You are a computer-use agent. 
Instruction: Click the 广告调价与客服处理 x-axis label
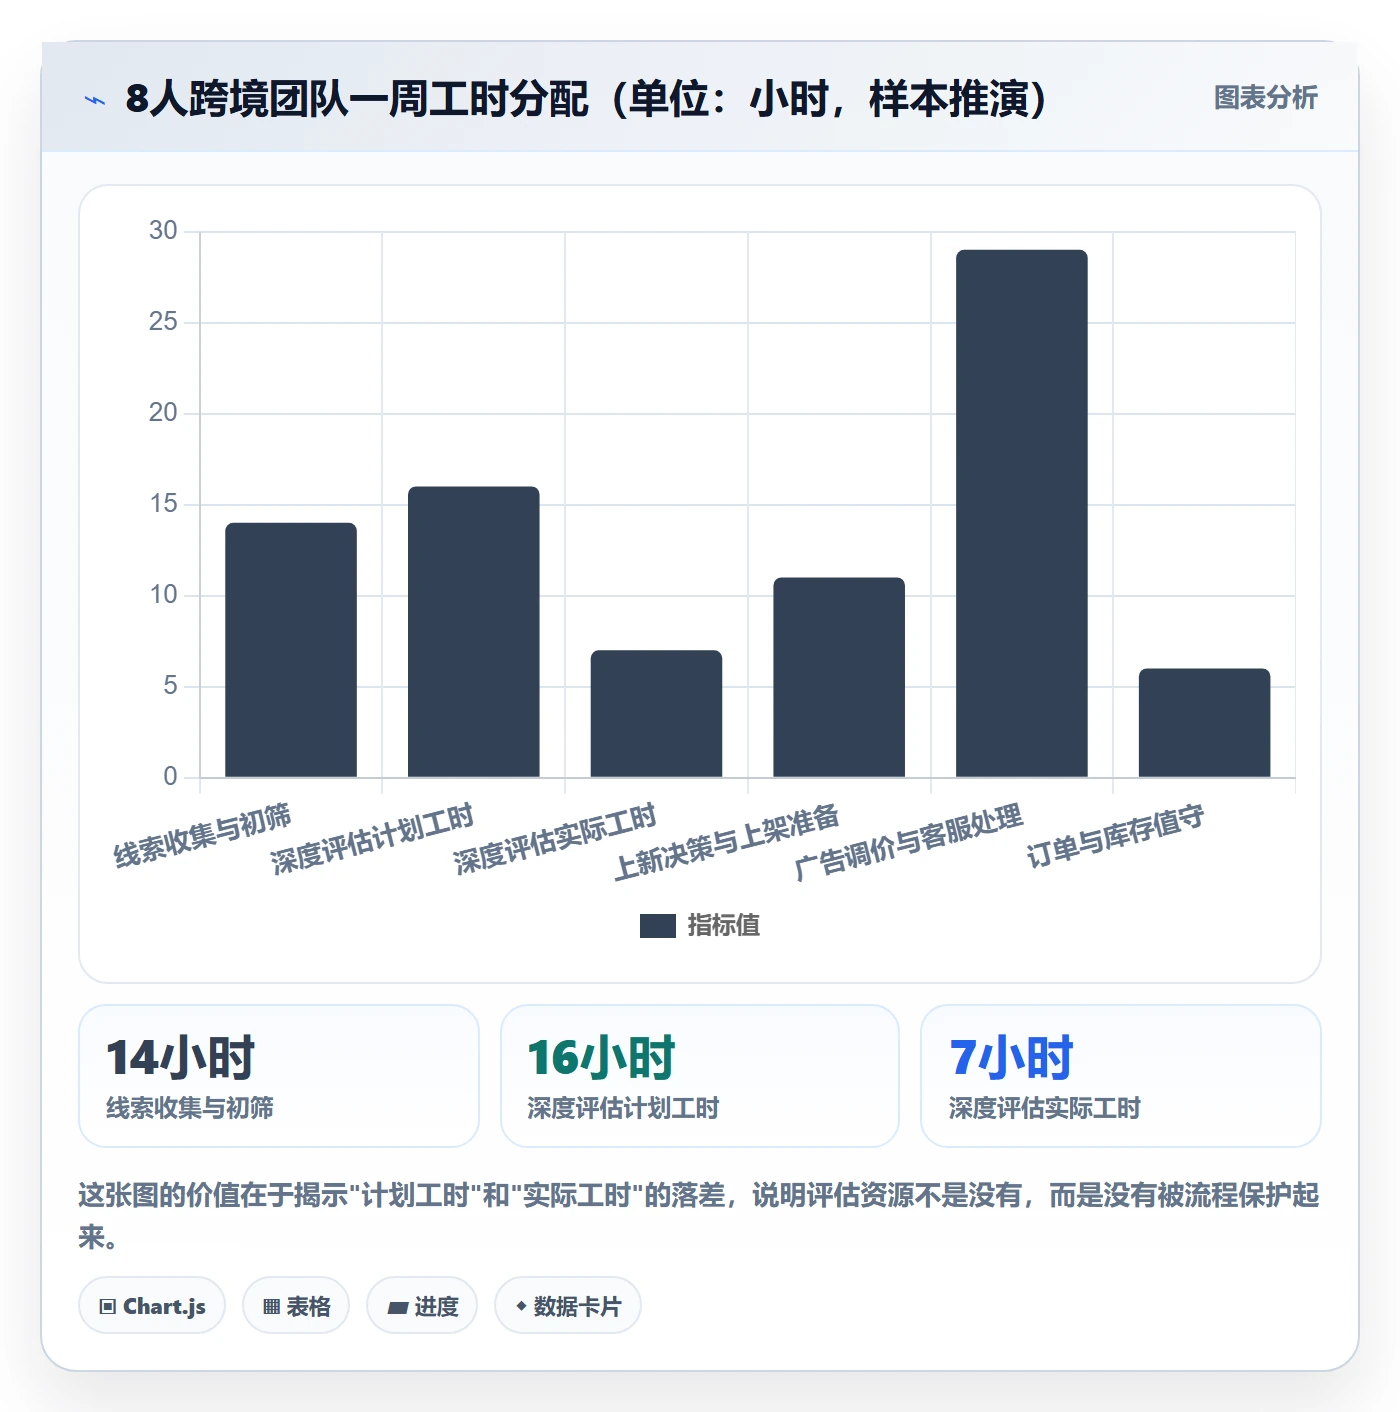[909, 843]
